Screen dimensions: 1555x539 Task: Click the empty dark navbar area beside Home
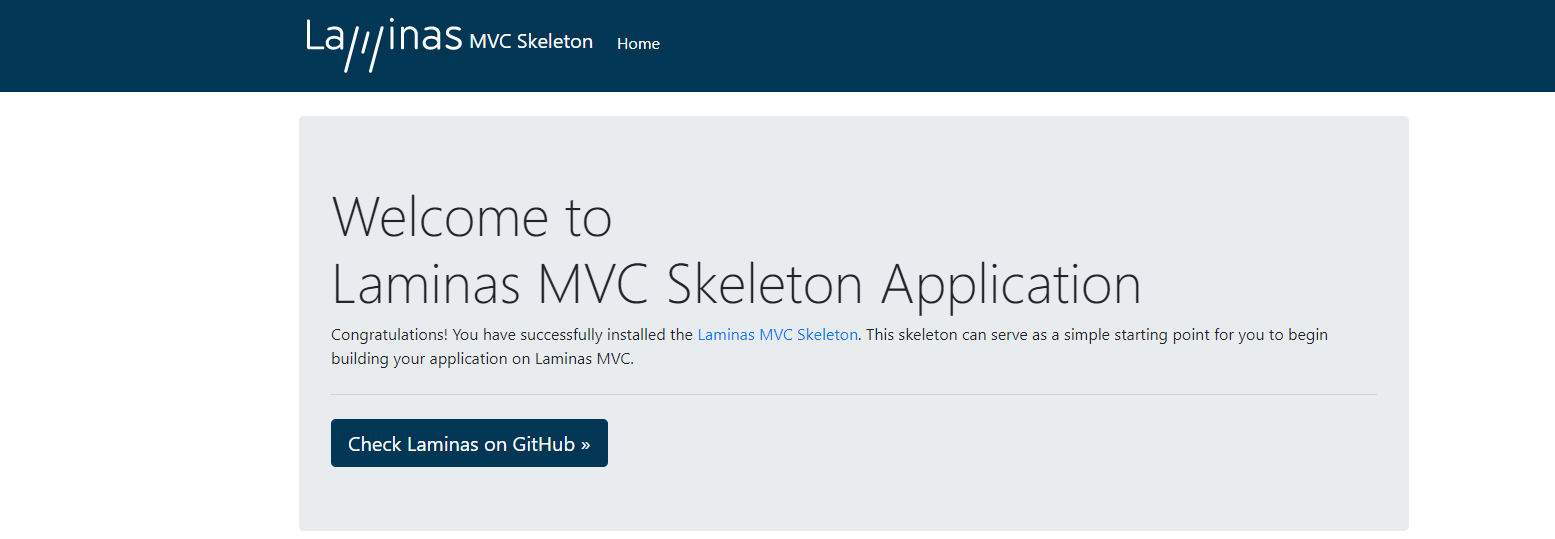(1000, 45)
